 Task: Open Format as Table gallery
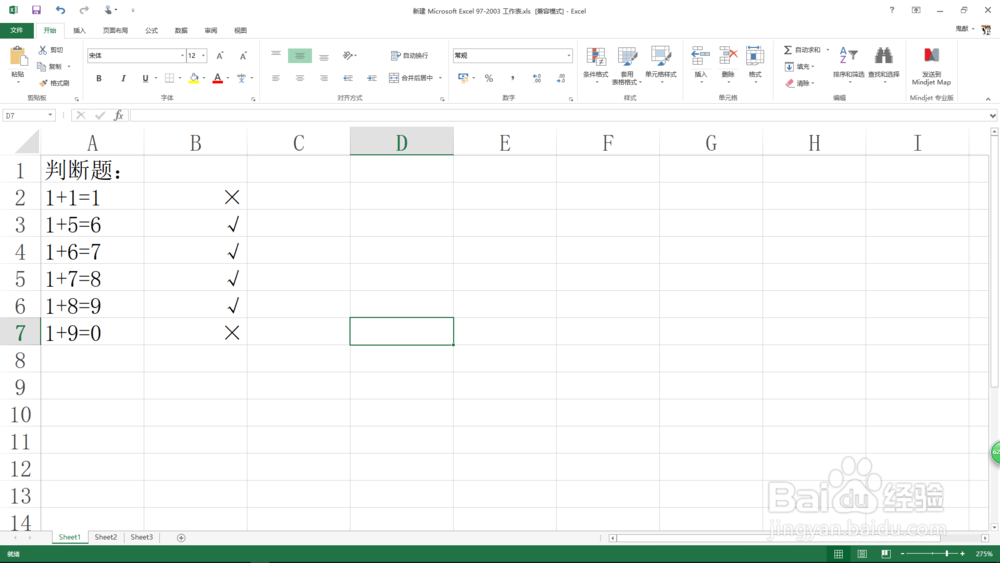627,64
